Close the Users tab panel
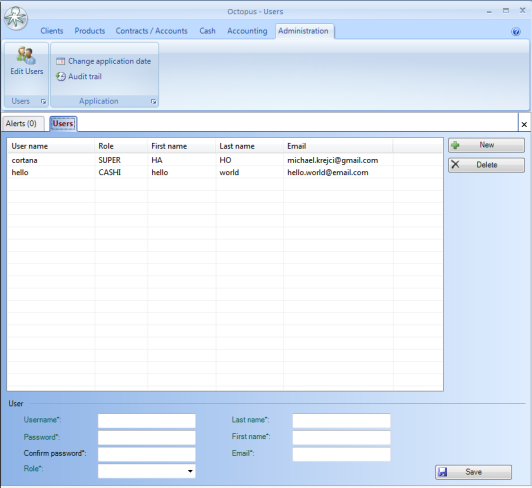 pyautogui.click(x=524, y=125)
